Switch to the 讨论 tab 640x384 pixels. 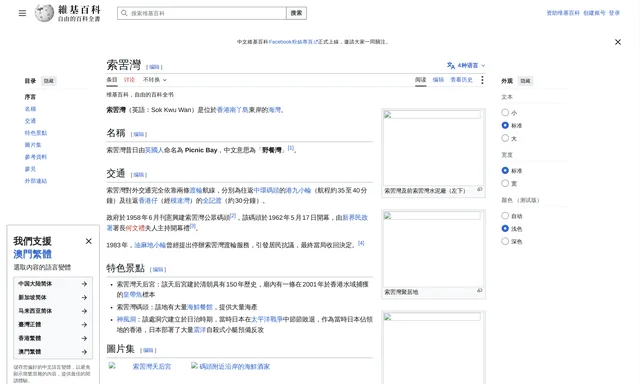pos(129,80)
